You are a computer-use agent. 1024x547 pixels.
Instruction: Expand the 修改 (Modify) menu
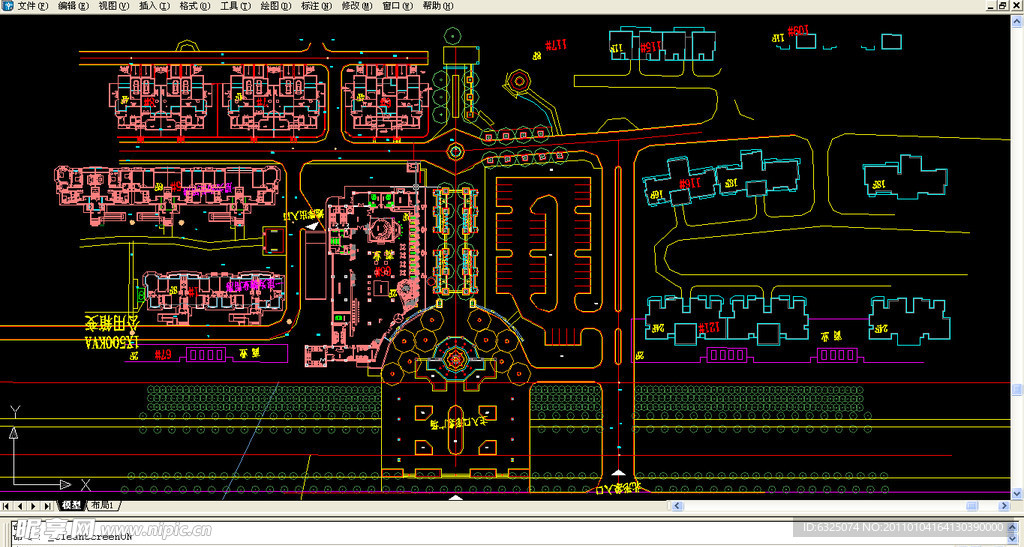tap(355, 6)
